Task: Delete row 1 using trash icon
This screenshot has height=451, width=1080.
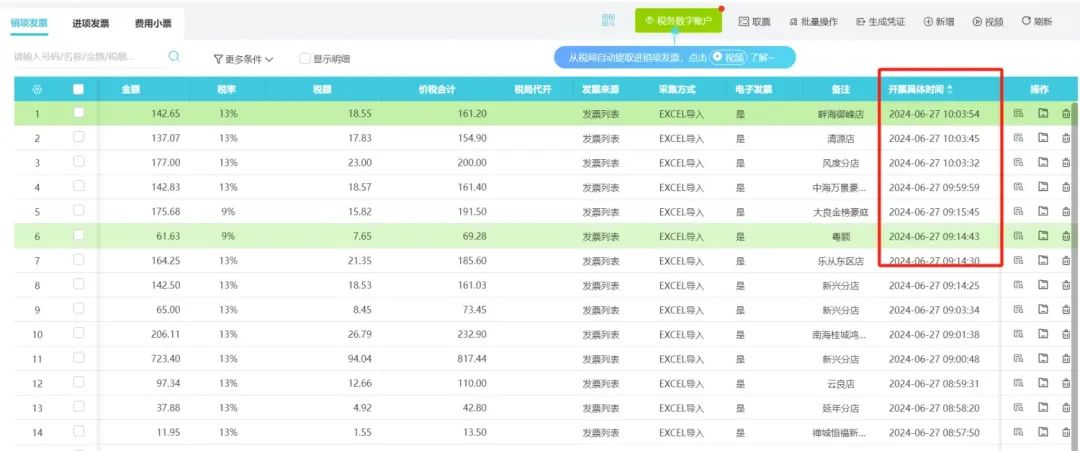Action: coord(1065,114)
